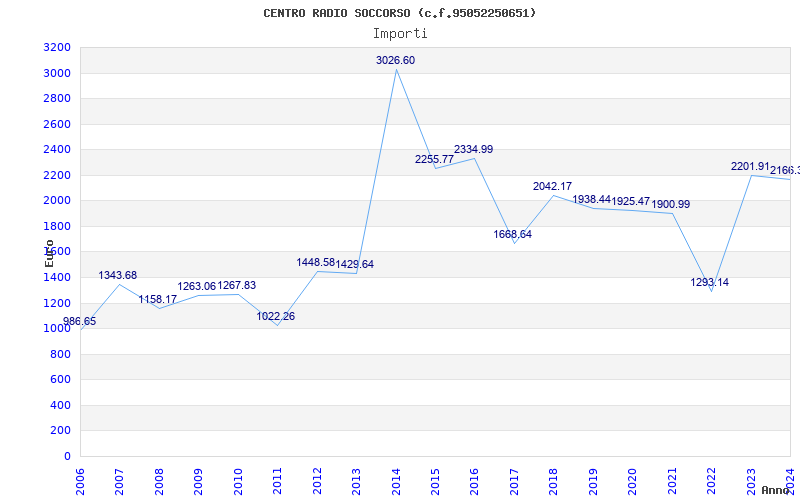Select the 2015 x-axis year label
Image resolution: width=800 pixels, height=500 pixels.
435,482
